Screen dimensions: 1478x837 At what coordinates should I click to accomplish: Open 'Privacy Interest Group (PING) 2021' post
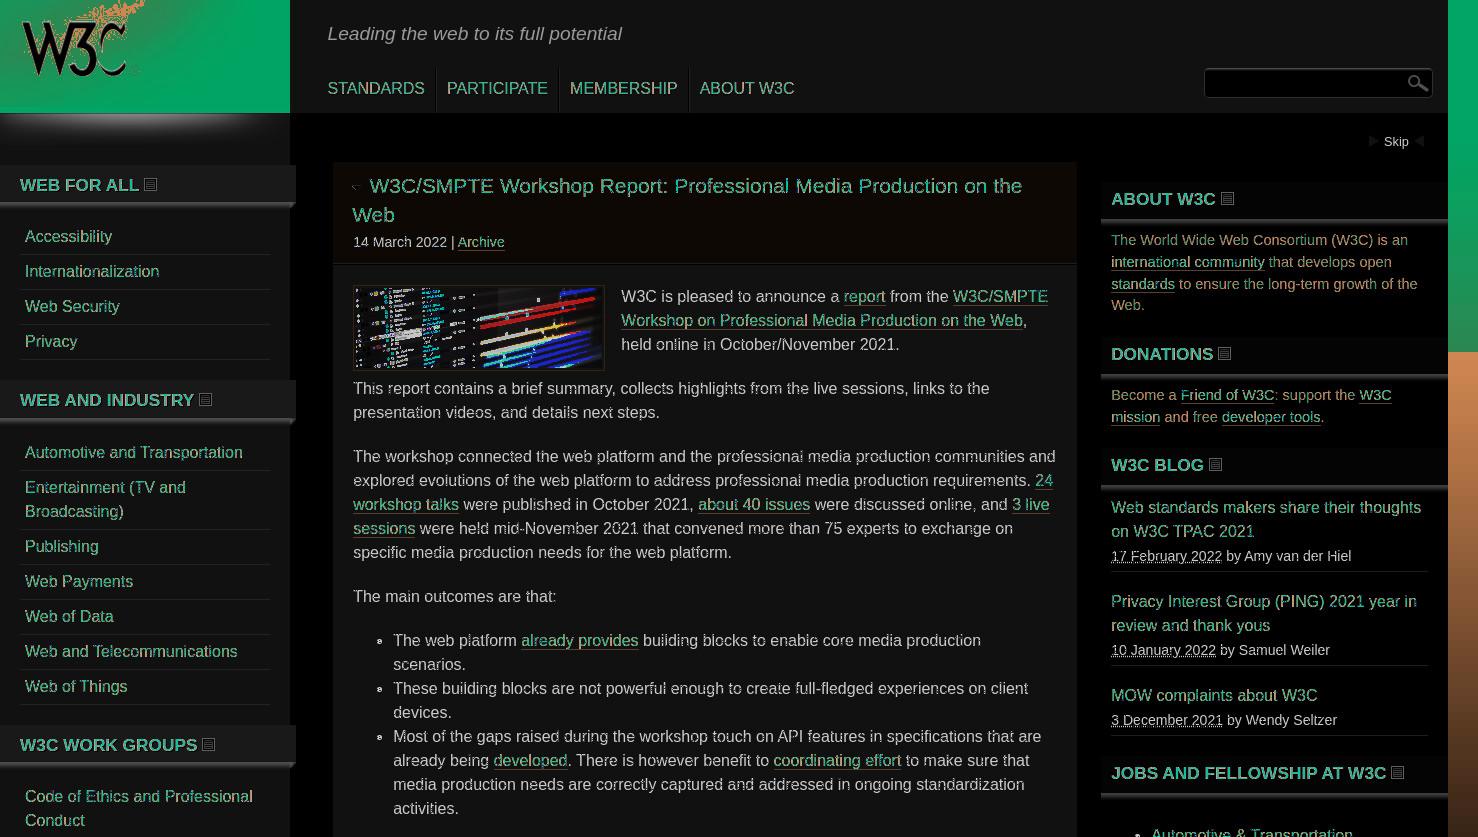[1264, 614]
